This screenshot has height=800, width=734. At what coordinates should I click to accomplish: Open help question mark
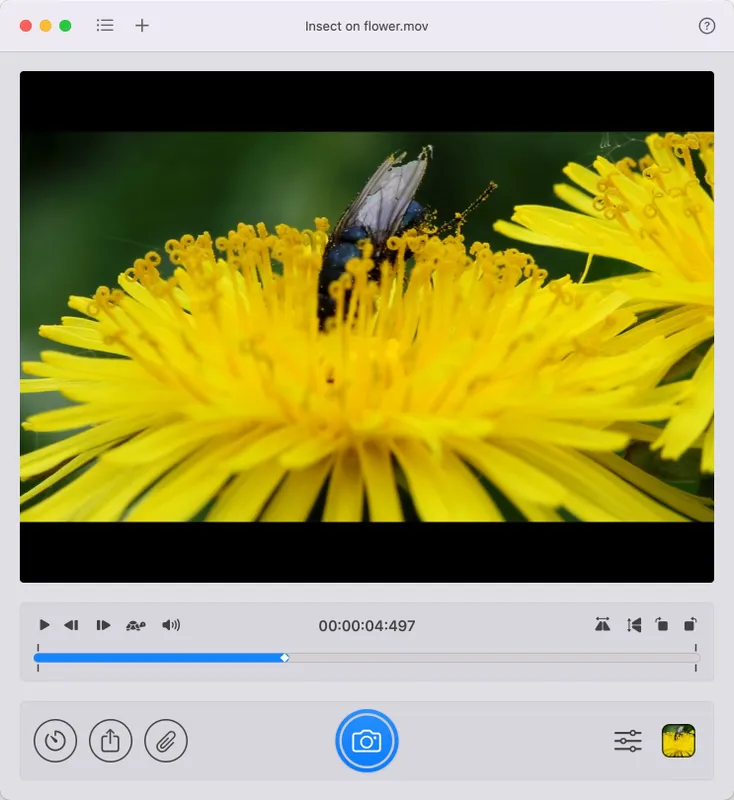706,26
